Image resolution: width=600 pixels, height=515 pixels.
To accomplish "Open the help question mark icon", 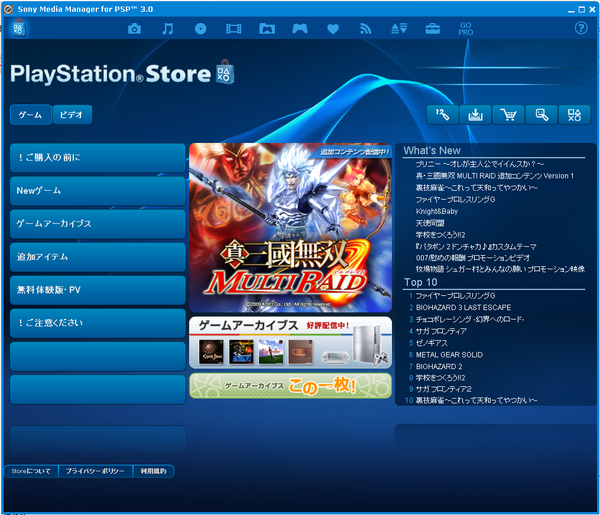I will pyautogui.click(x=581, y=28).
